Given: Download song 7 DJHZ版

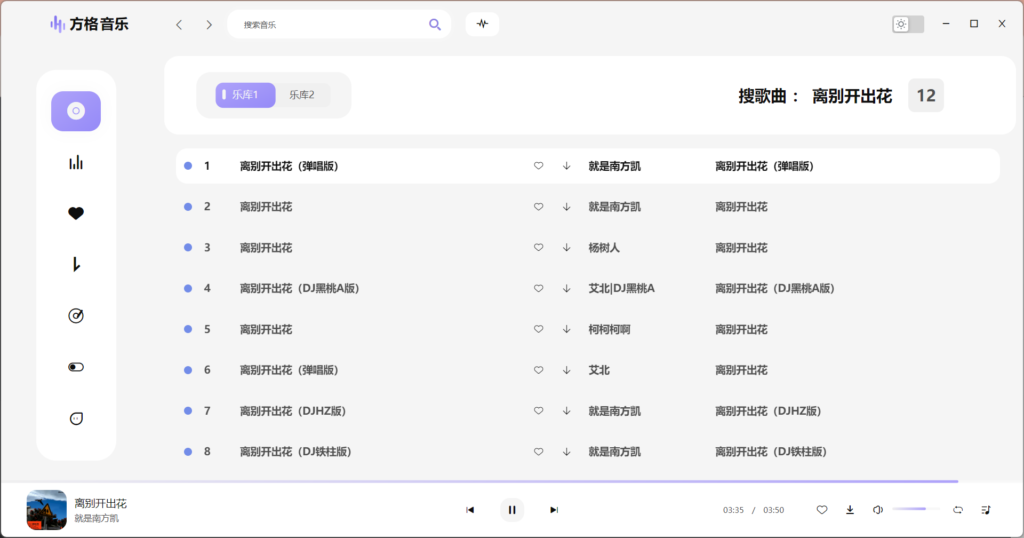Looking at the screenshot, I should coord(566,411).
